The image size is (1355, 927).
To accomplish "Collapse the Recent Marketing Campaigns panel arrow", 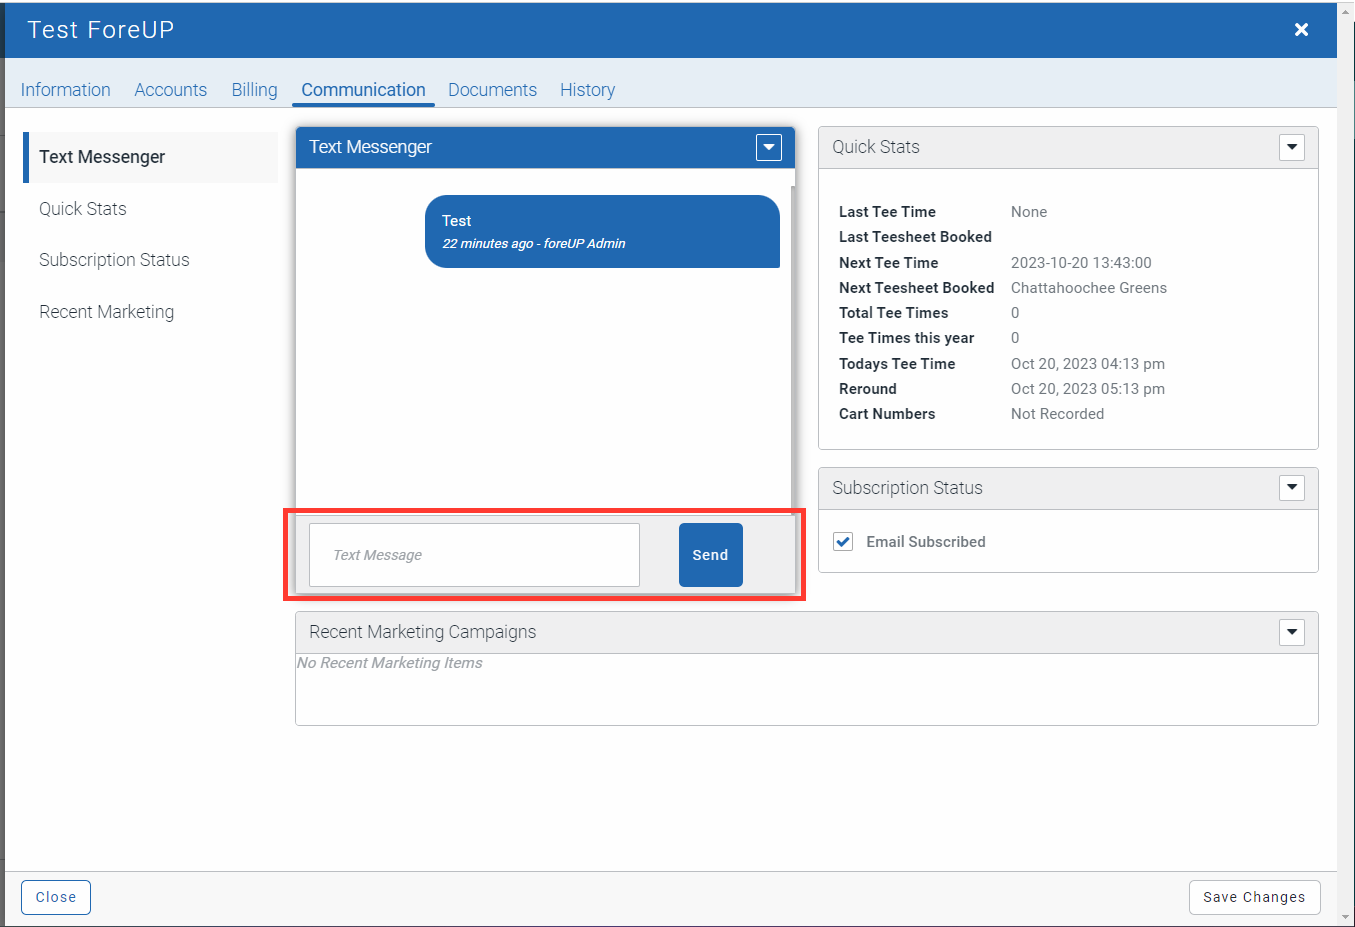I will (1292, 632).
